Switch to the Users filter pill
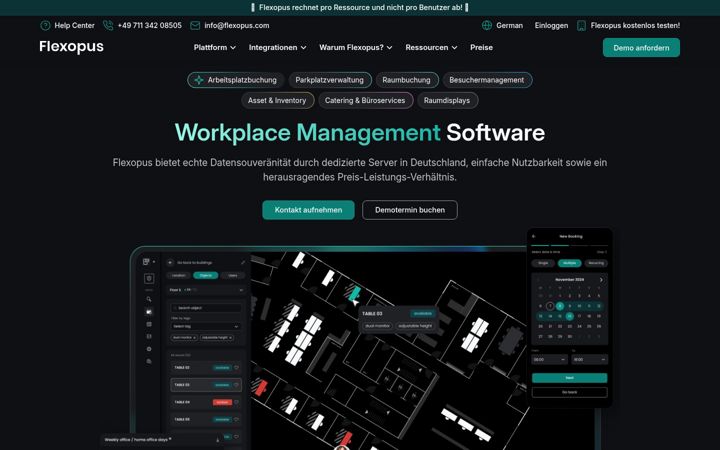 point(233,276)
